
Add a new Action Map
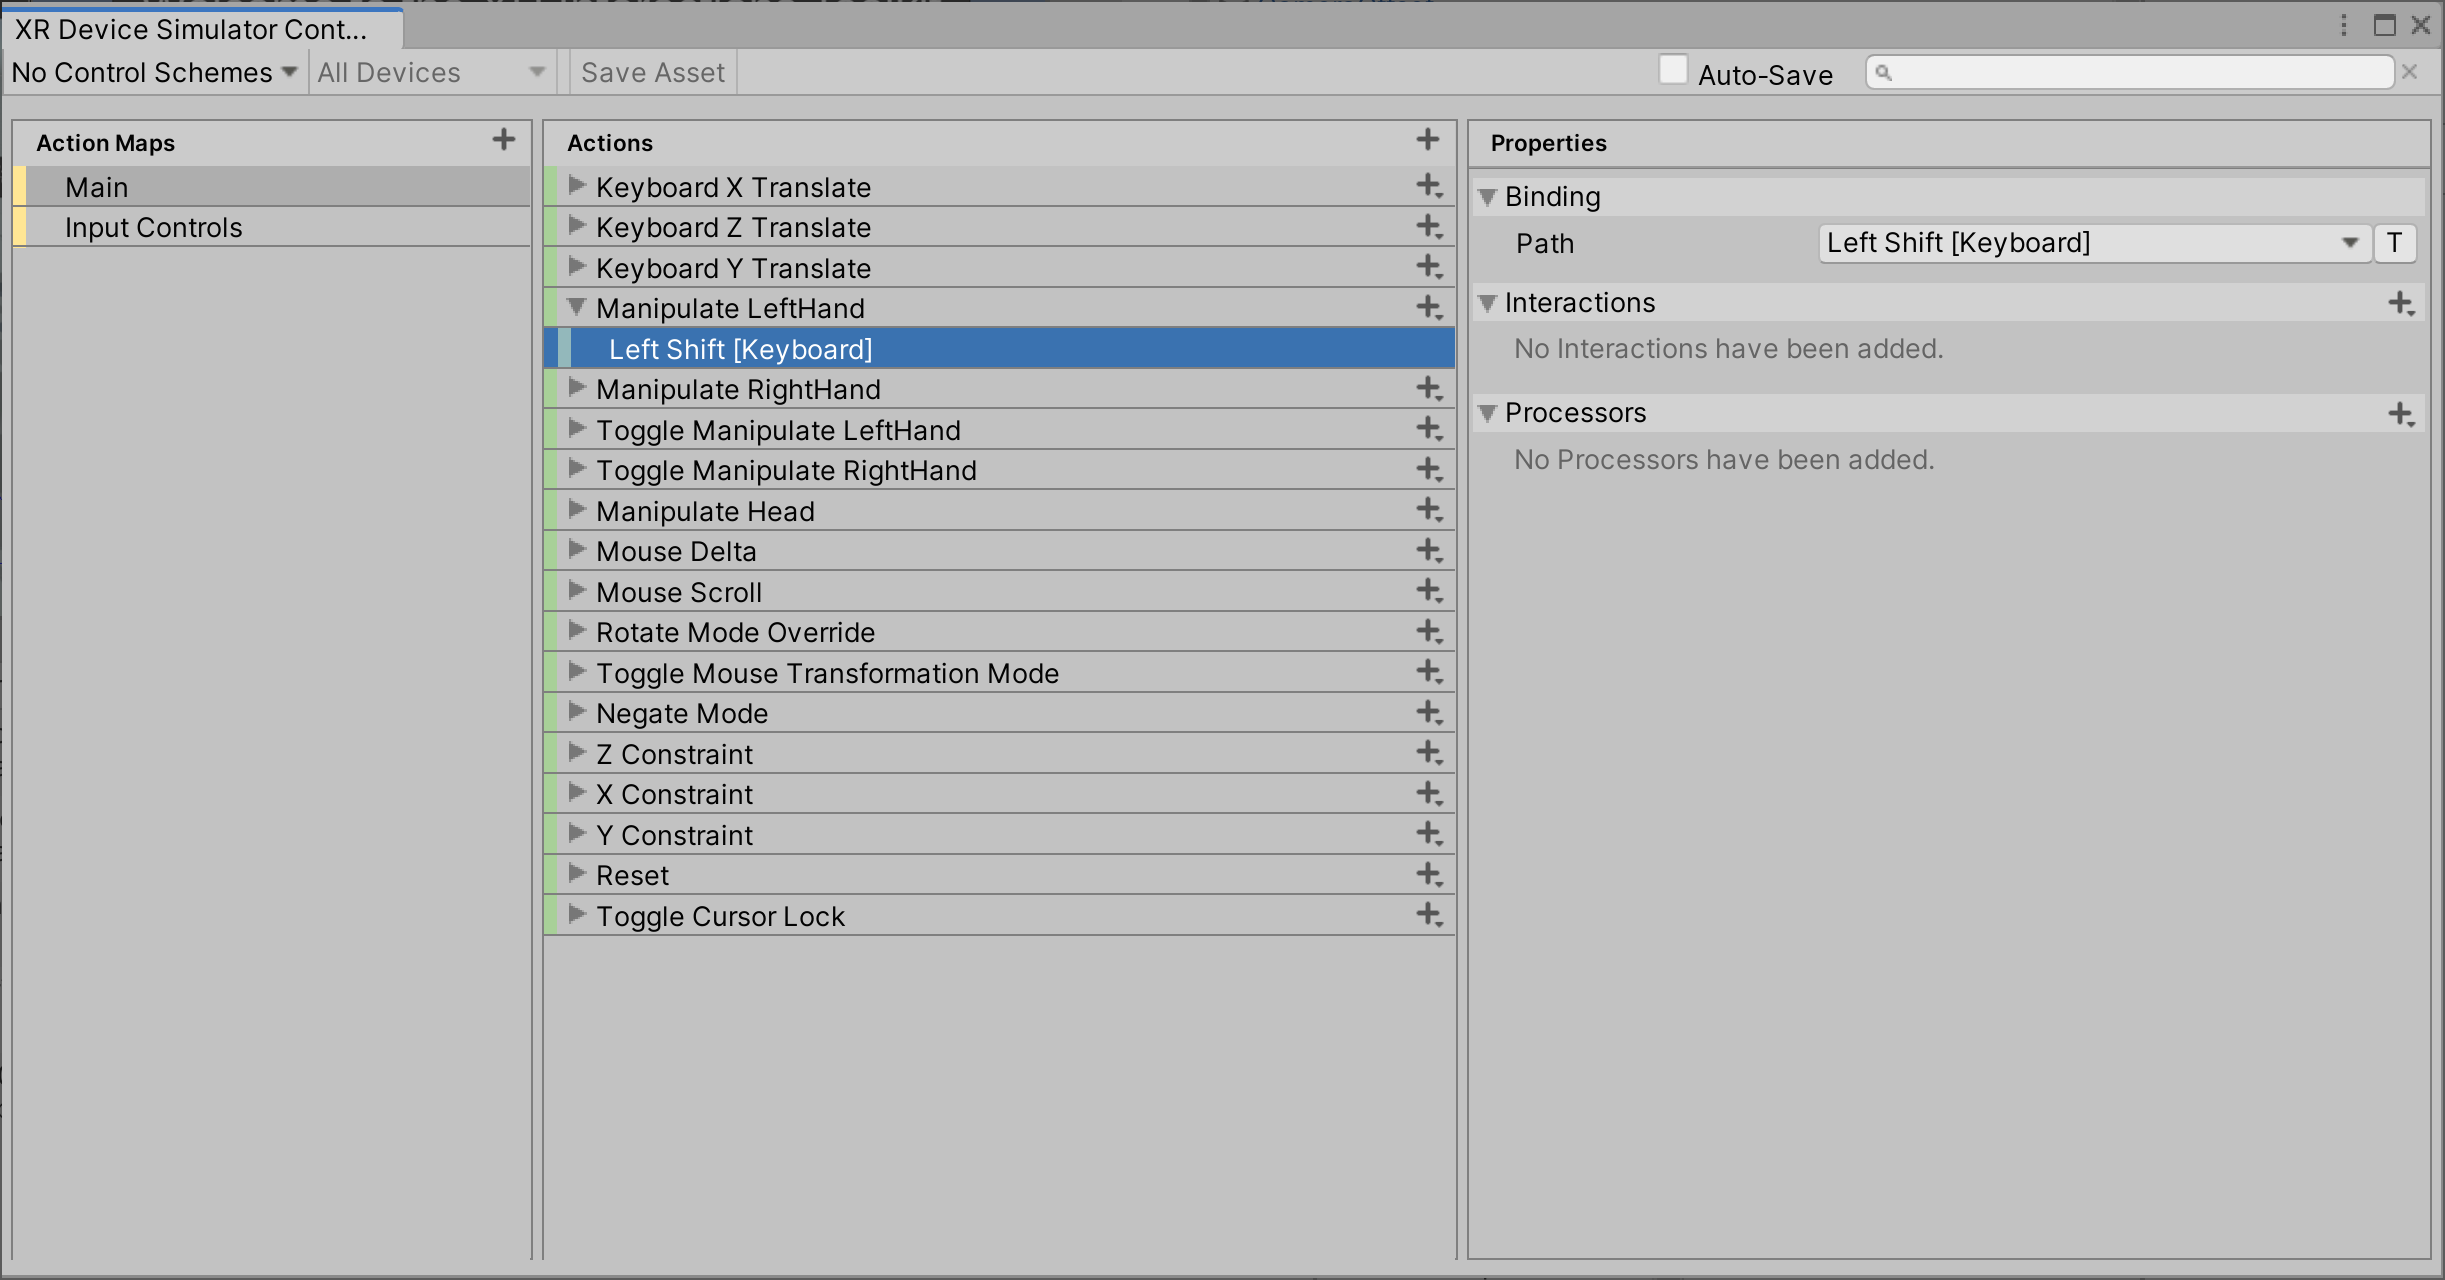click(x=503, y=139)
